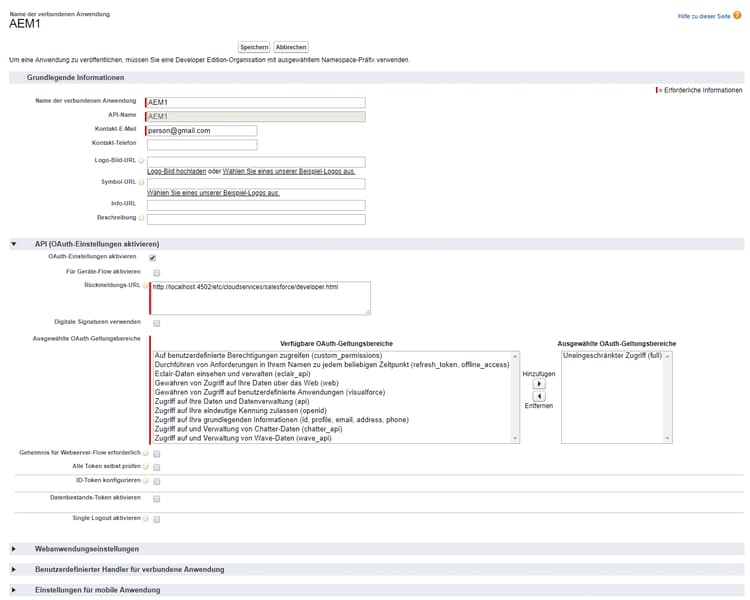
Task: Check ID-Token konfigurieren
Action: [x=156, y=481]
